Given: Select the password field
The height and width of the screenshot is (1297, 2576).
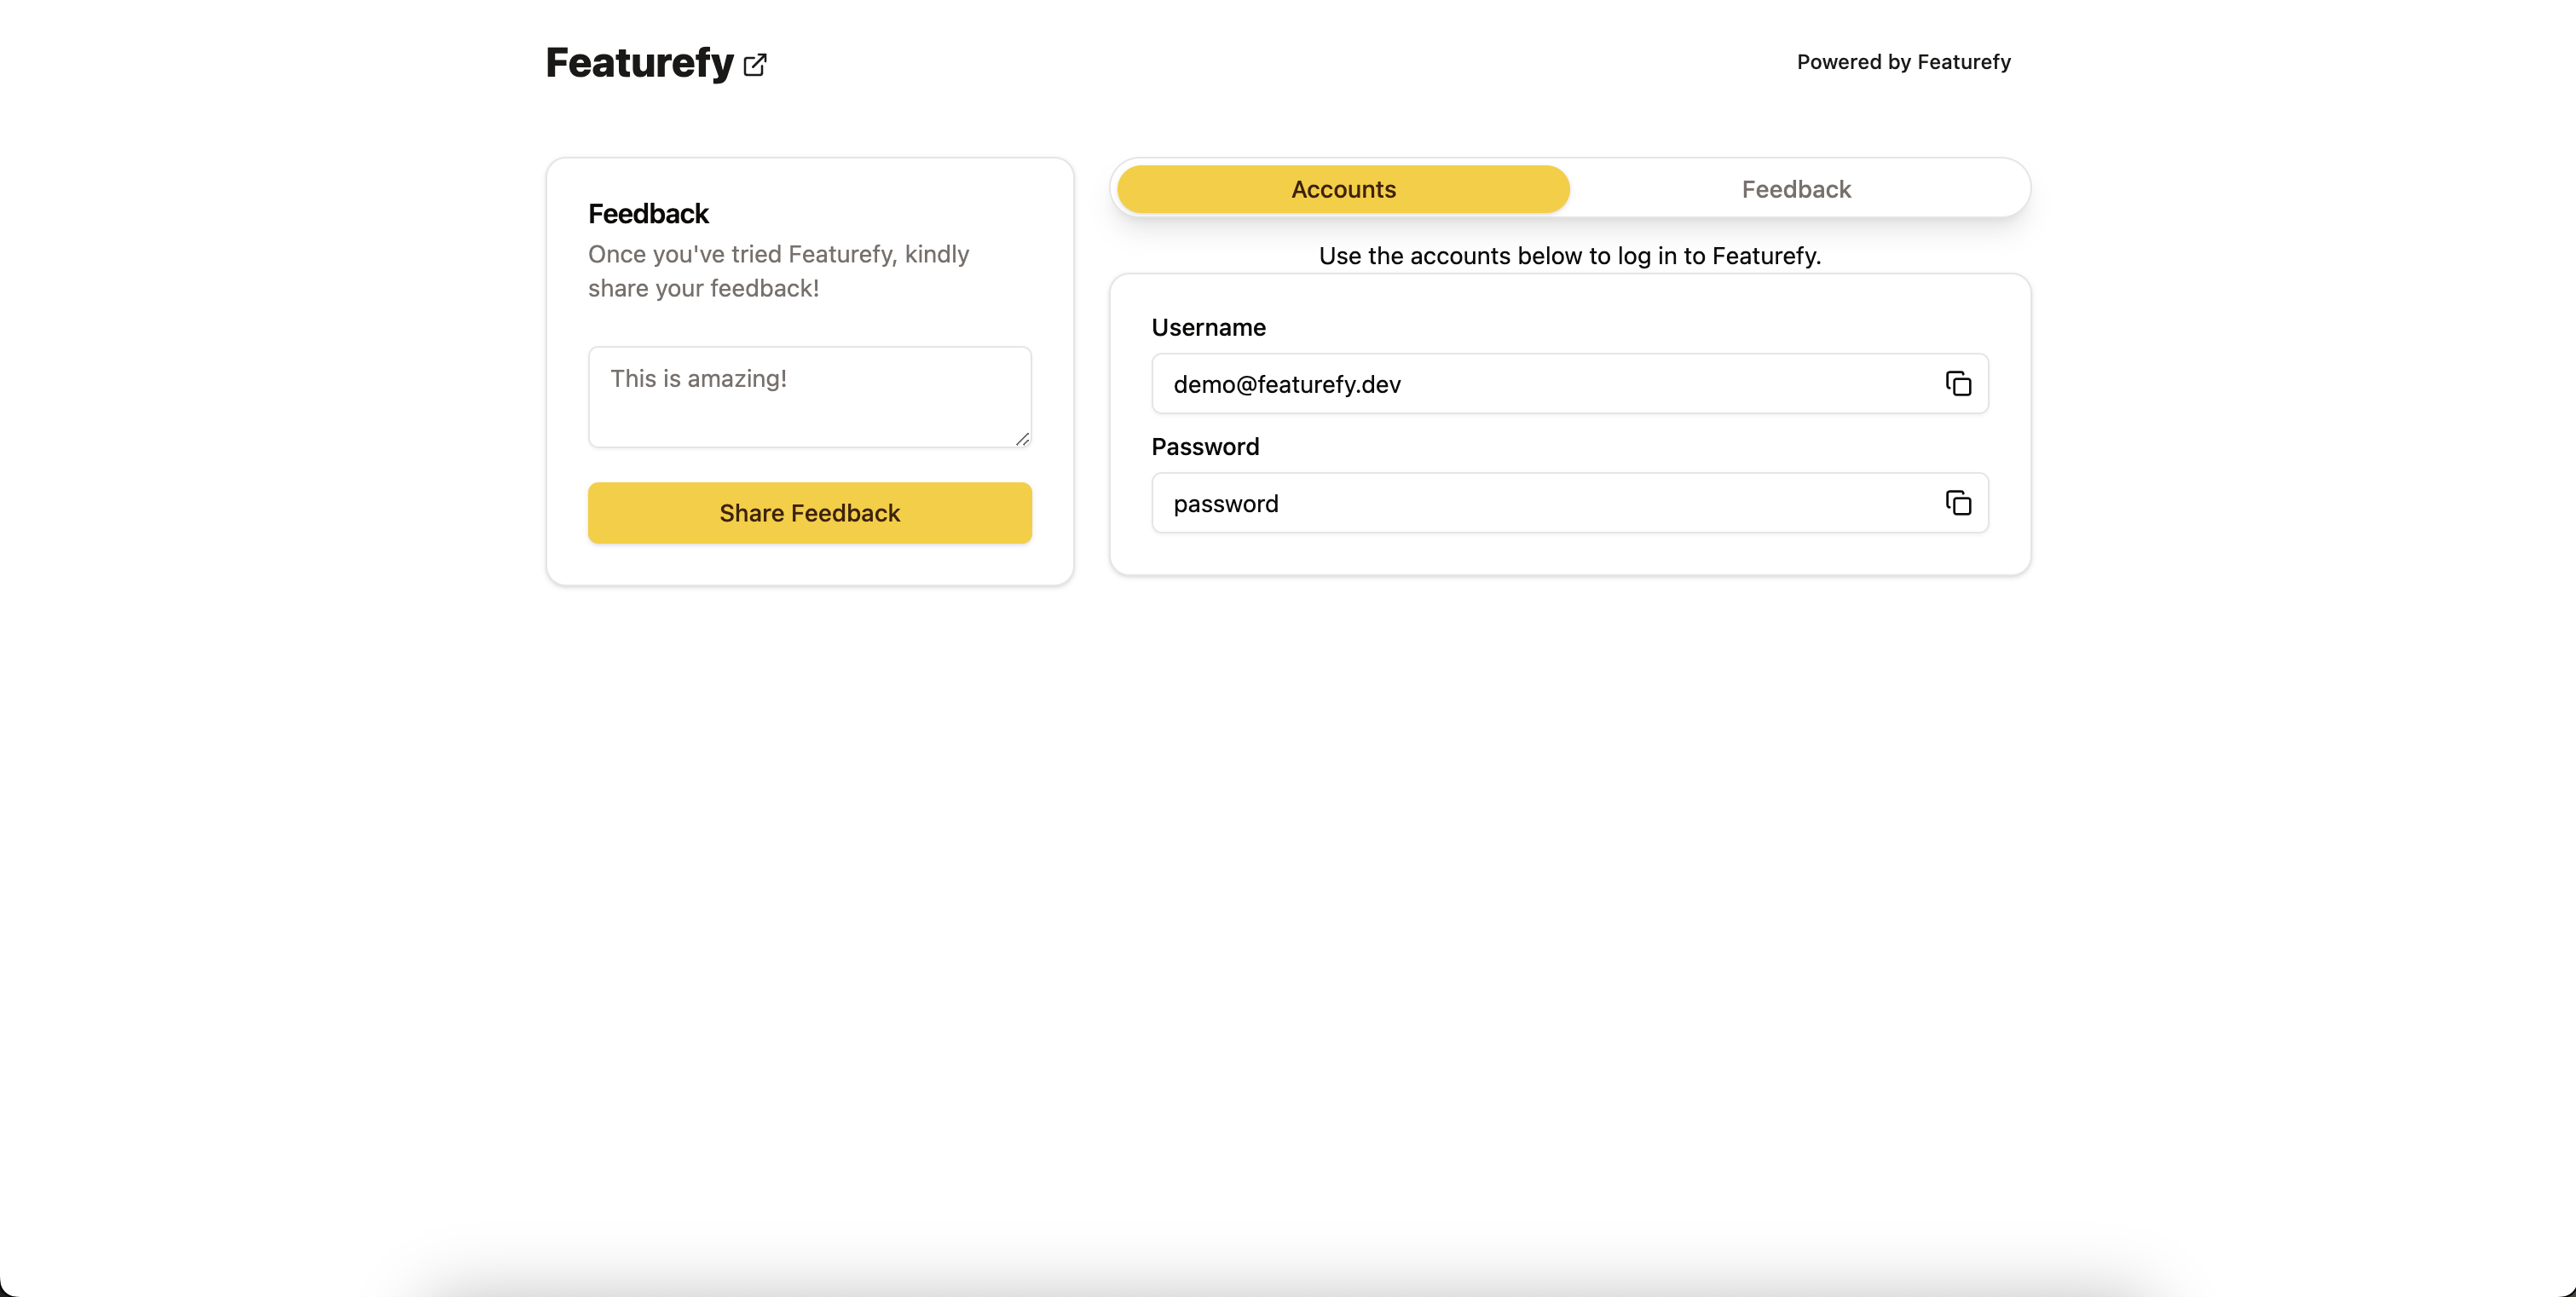Looking at the screenshot, I should (1569, 503).
